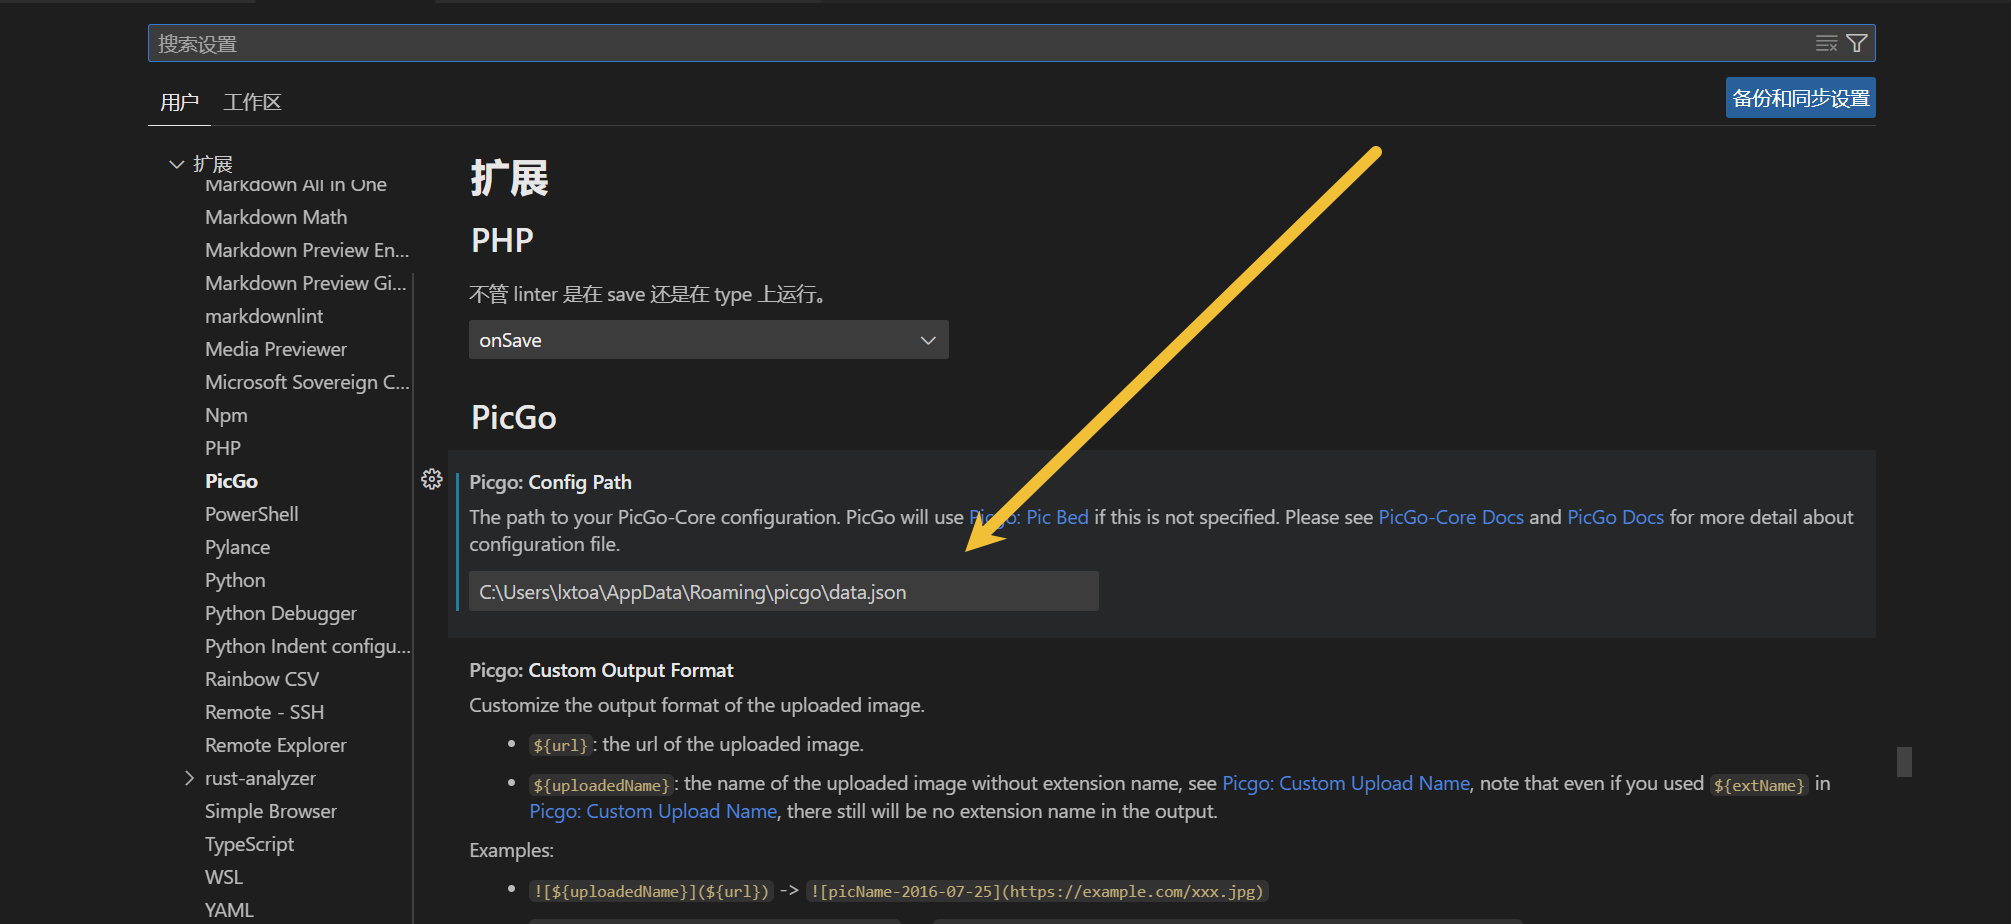The image size is (2011, 924).
Task: Switch to the 工作区 settings tab
Action: pos(252,102)
